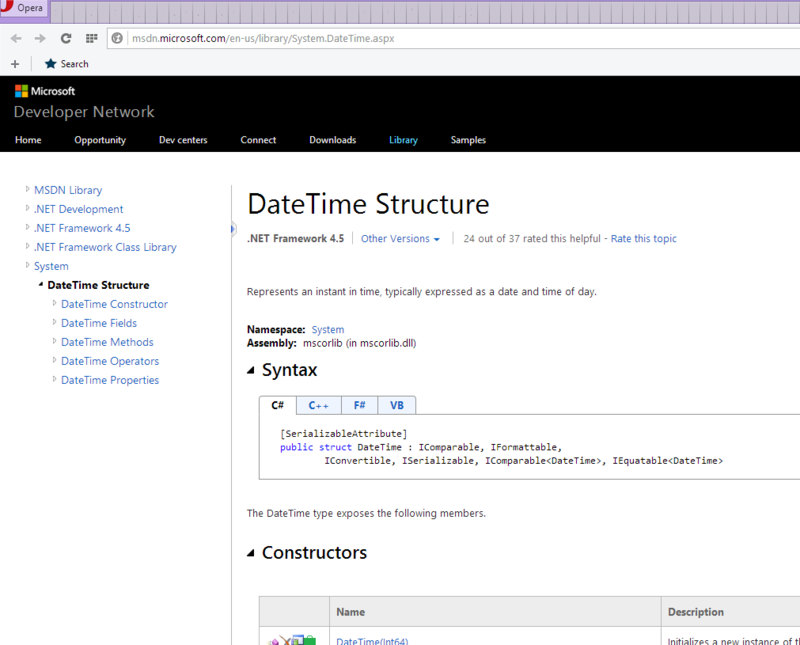
Task: Open DateTime(Int64) constructor link
Action: [x=372, y=641]
